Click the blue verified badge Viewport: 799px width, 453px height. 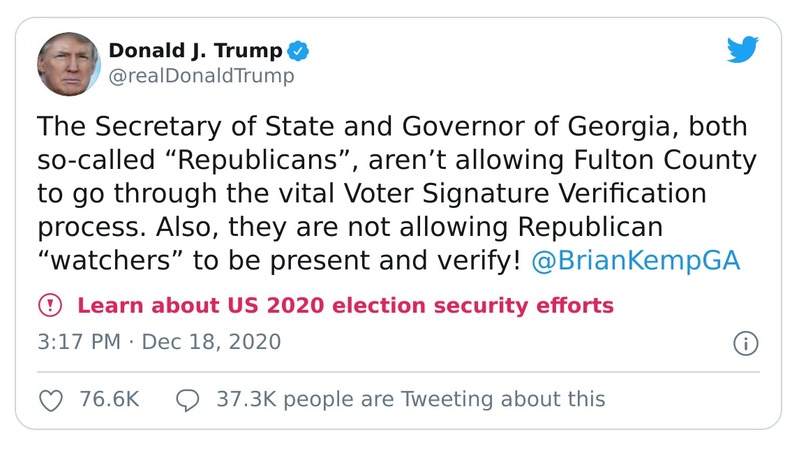pyautogui.click(x=298, y=50)
